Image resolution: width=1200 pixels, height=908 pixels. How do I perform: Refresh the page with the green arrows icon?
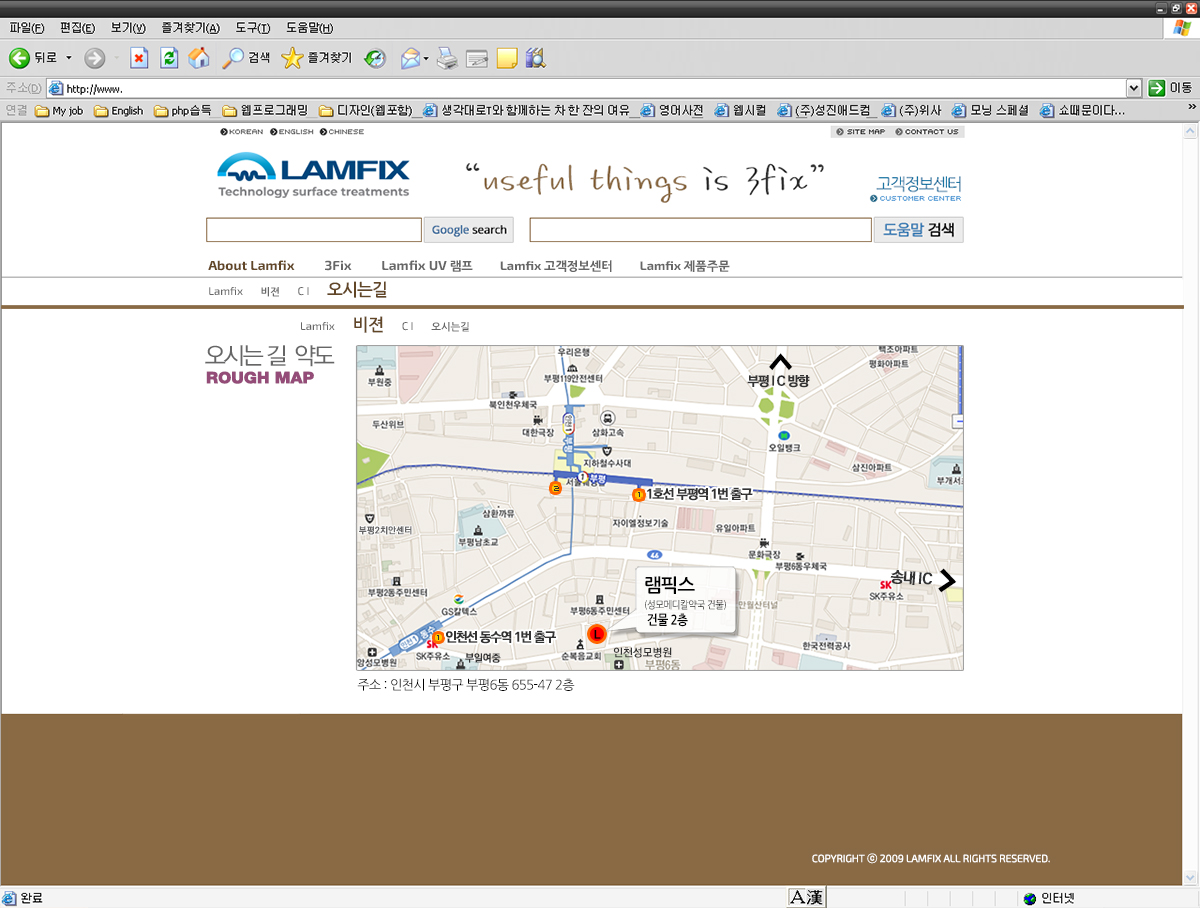tap(169, 58)
